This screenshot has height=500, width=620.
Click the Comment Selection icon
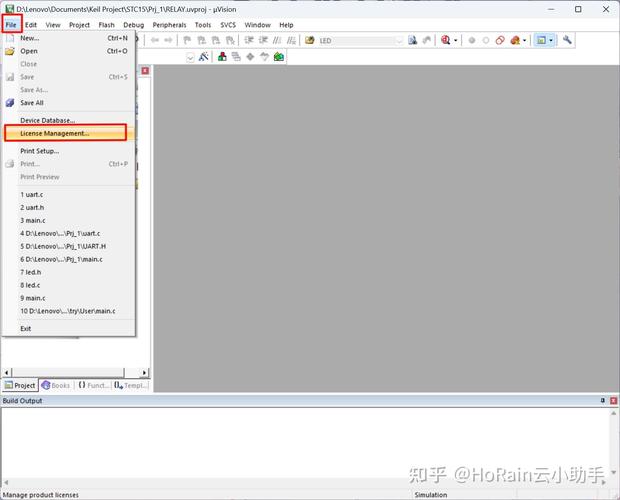tap(277, 40)
